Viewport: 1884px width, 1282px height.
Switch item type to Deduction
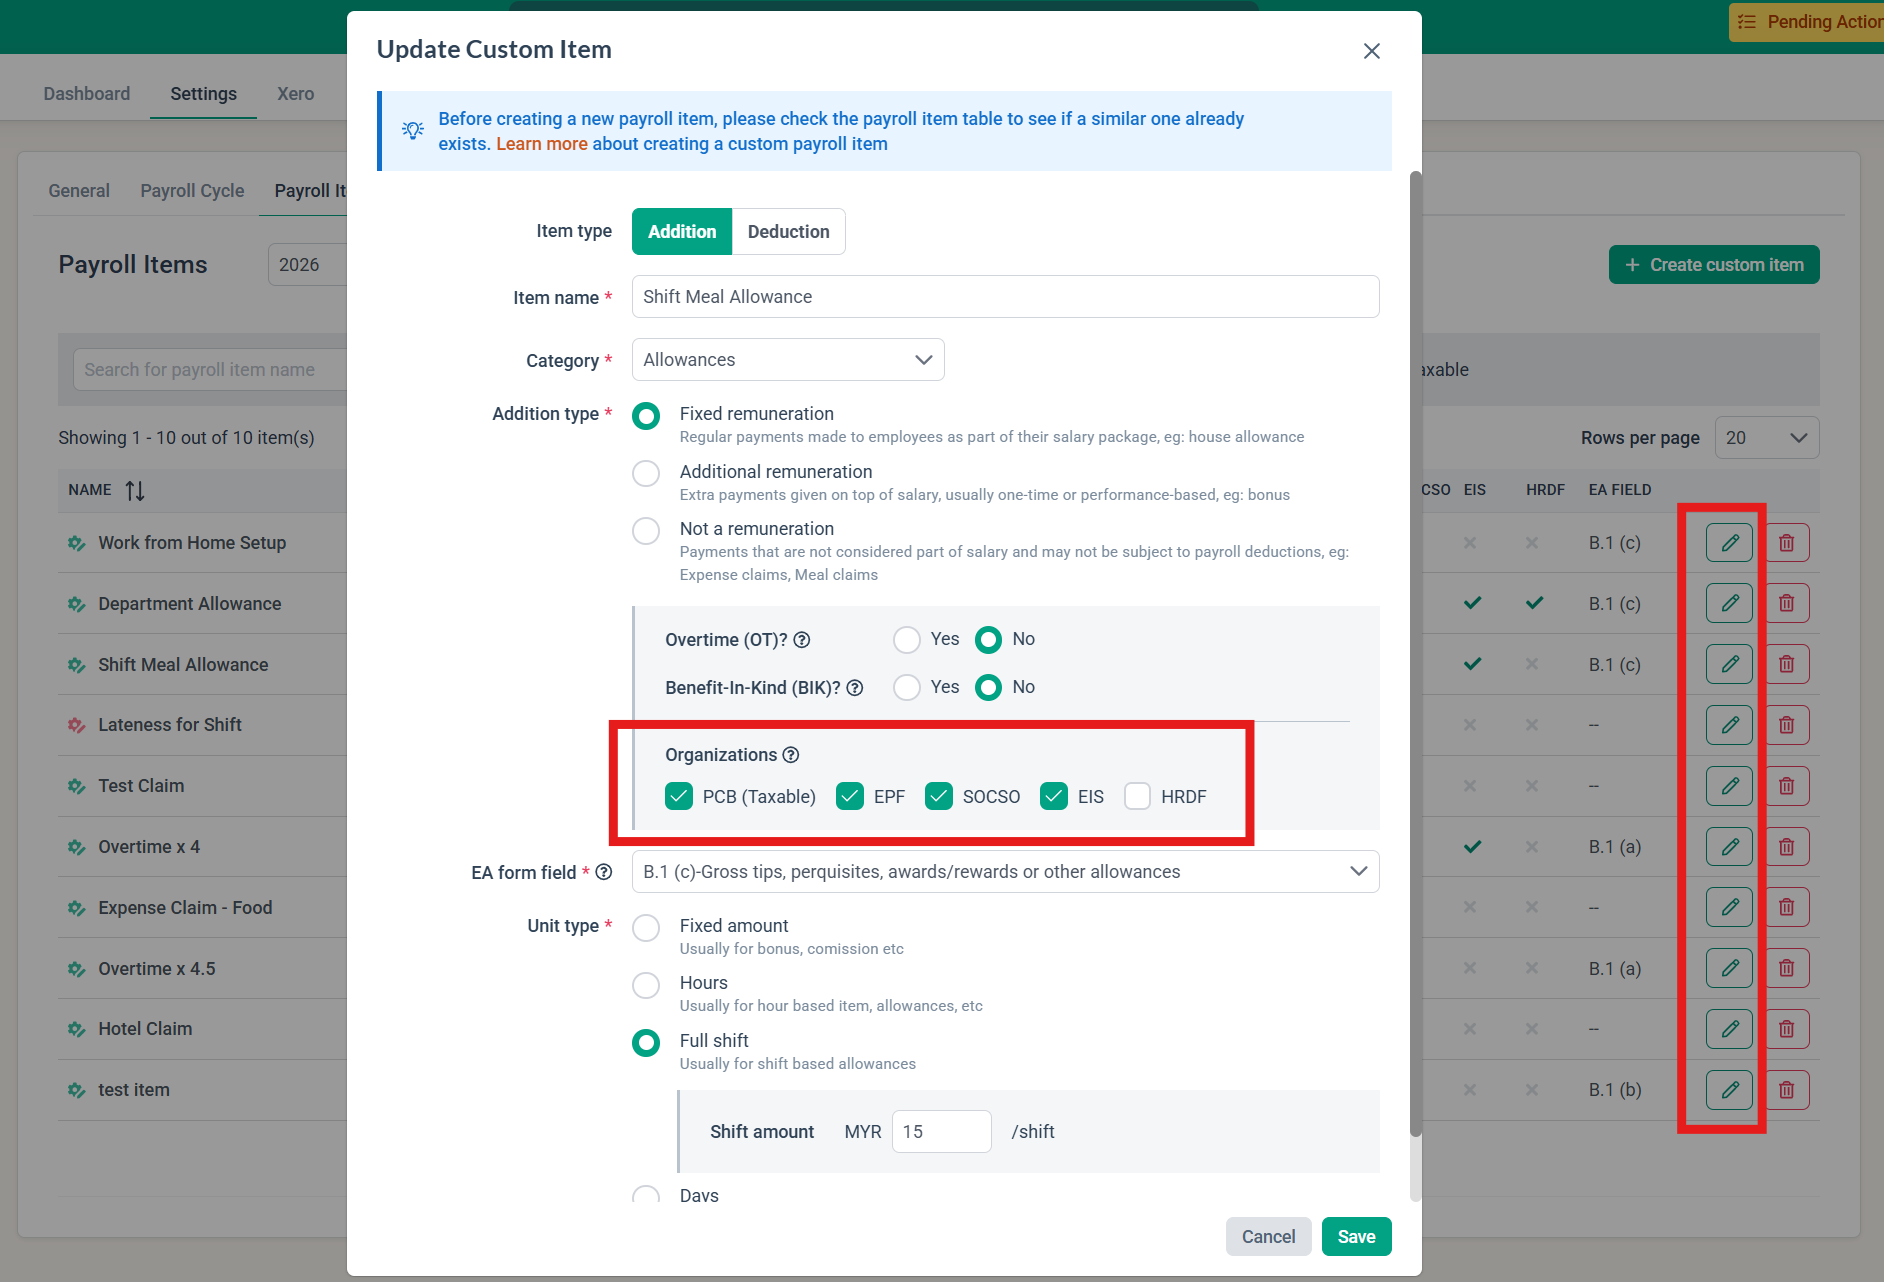click(x=788, y=232)
